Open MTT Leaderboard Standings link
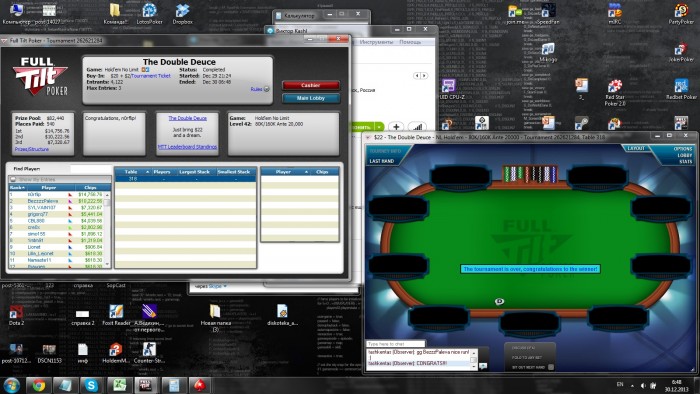 (x=188, y=147)
